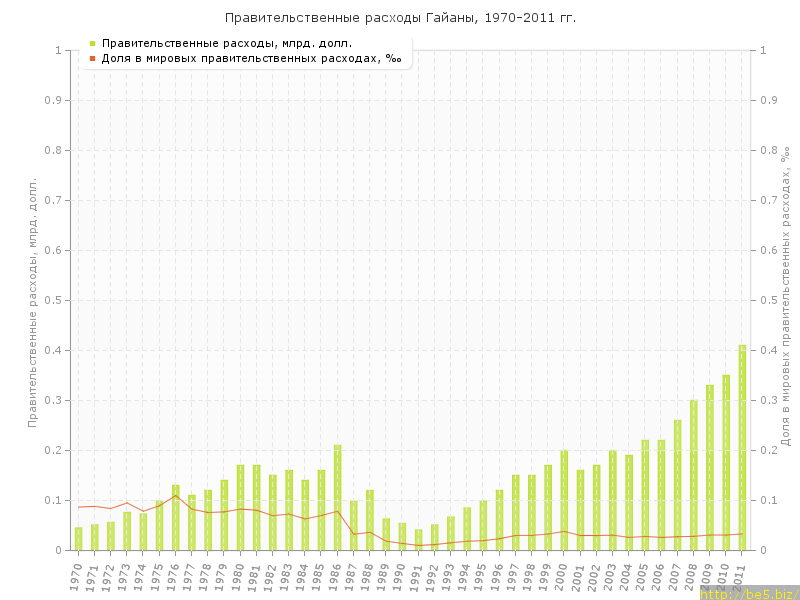Select the green bar for 1986
Viewport: 800px width, 600px height.
pos(337,497)
